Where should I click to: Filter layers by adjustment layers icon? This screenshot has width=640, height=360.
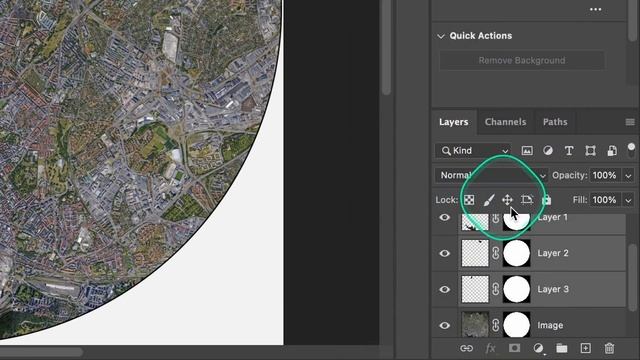click(x=548, y=151)
